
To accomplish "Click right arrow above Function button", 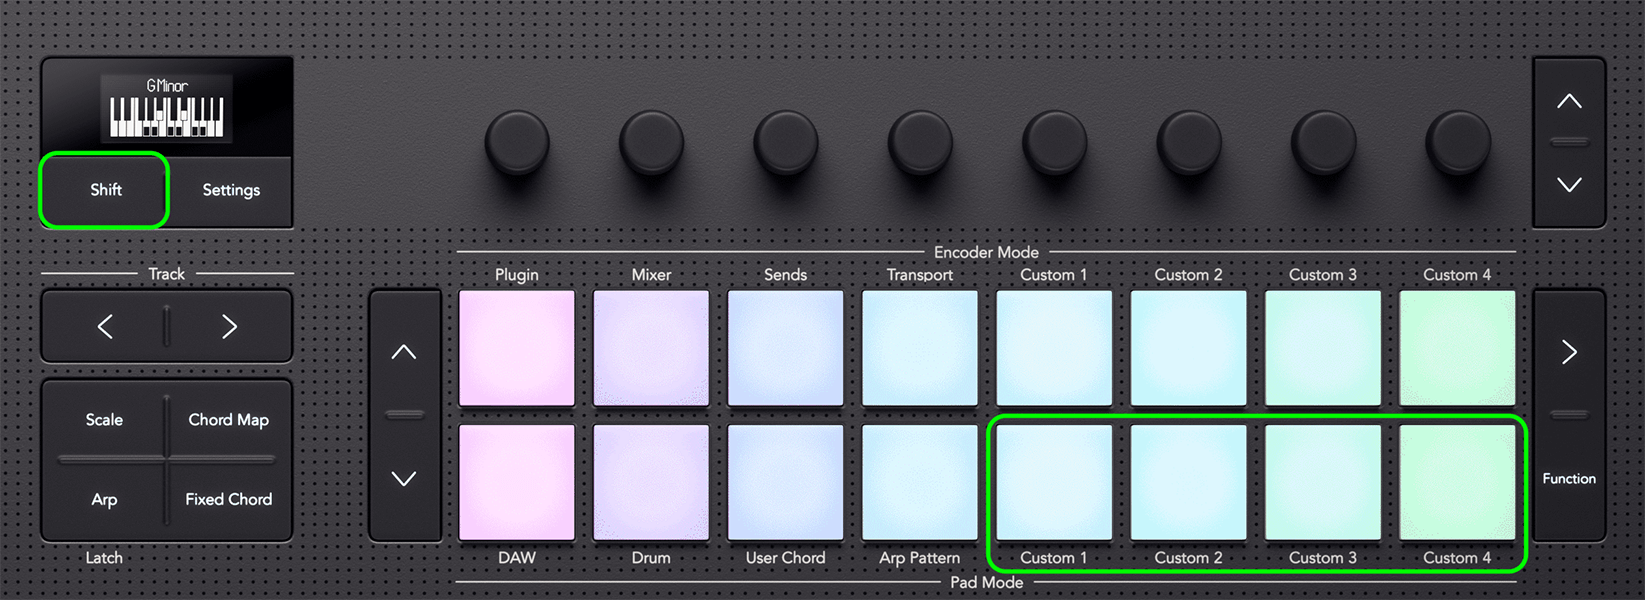I will point(1569,352).
